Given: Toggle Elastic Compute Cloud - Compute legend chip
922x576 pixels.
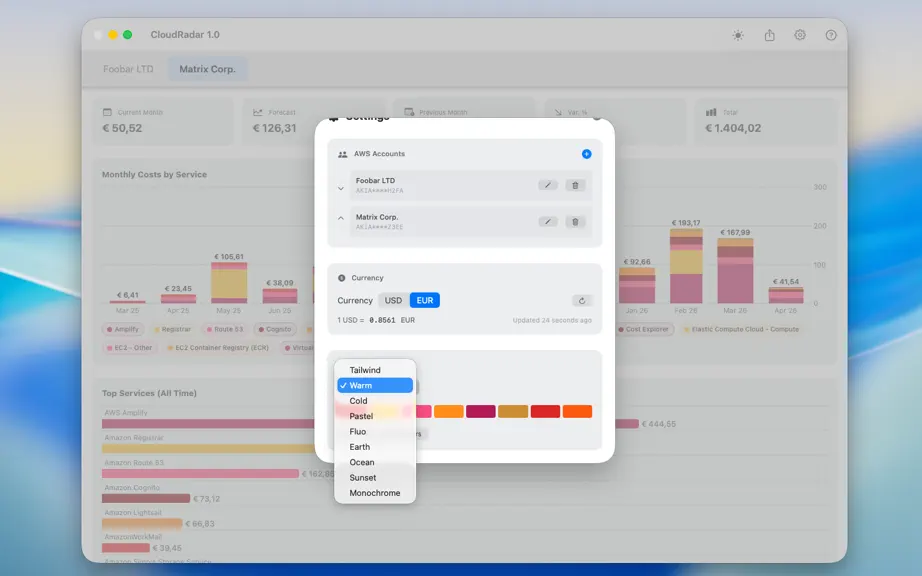Looking at the screenshot, I should (x=741, y=329).
